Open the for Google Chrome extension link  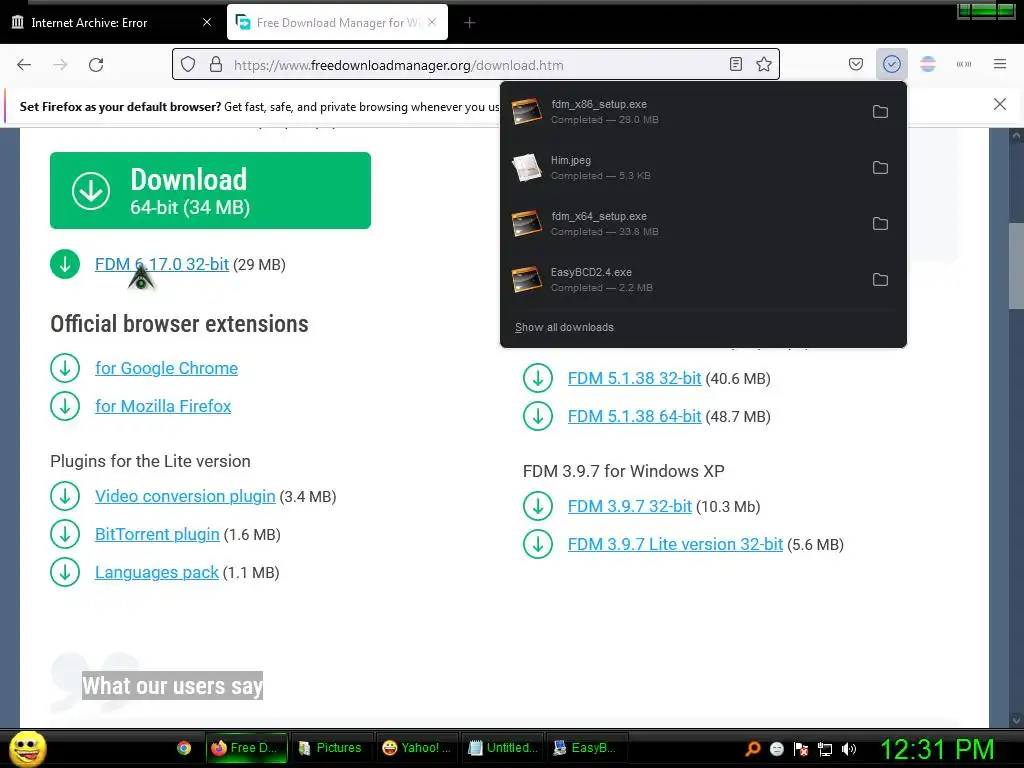167,368
